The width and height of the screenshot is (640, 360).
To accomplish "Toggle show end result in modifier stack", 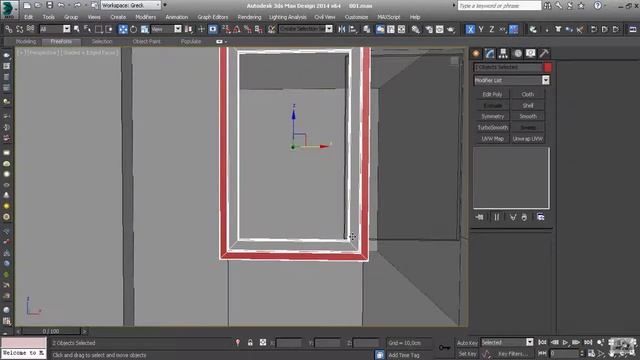I will click(x=496, y=217).
